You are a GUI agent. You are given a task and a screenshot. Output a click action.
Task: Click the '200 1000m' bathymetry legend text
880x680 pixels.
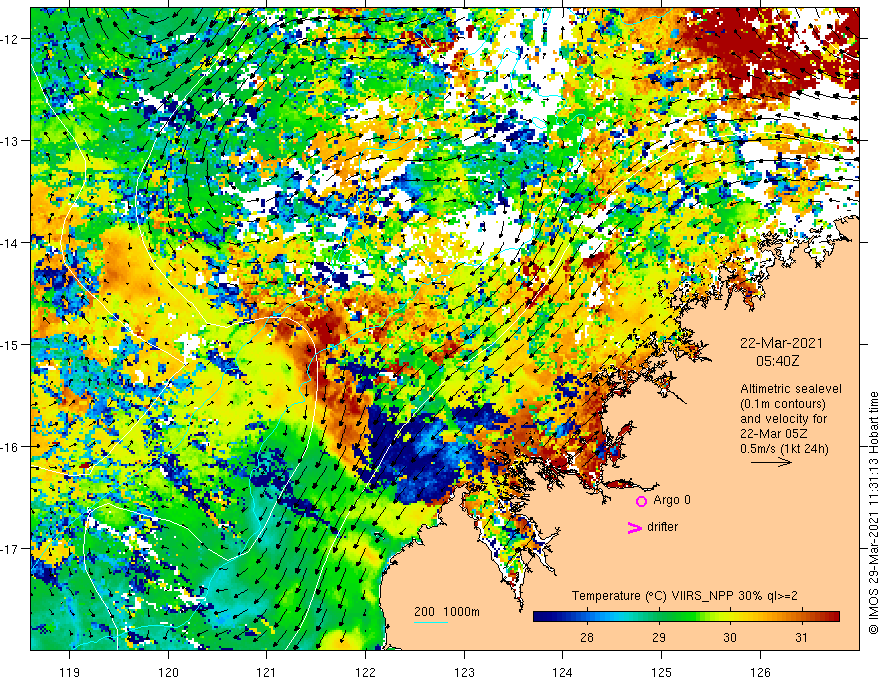point(447,612)
